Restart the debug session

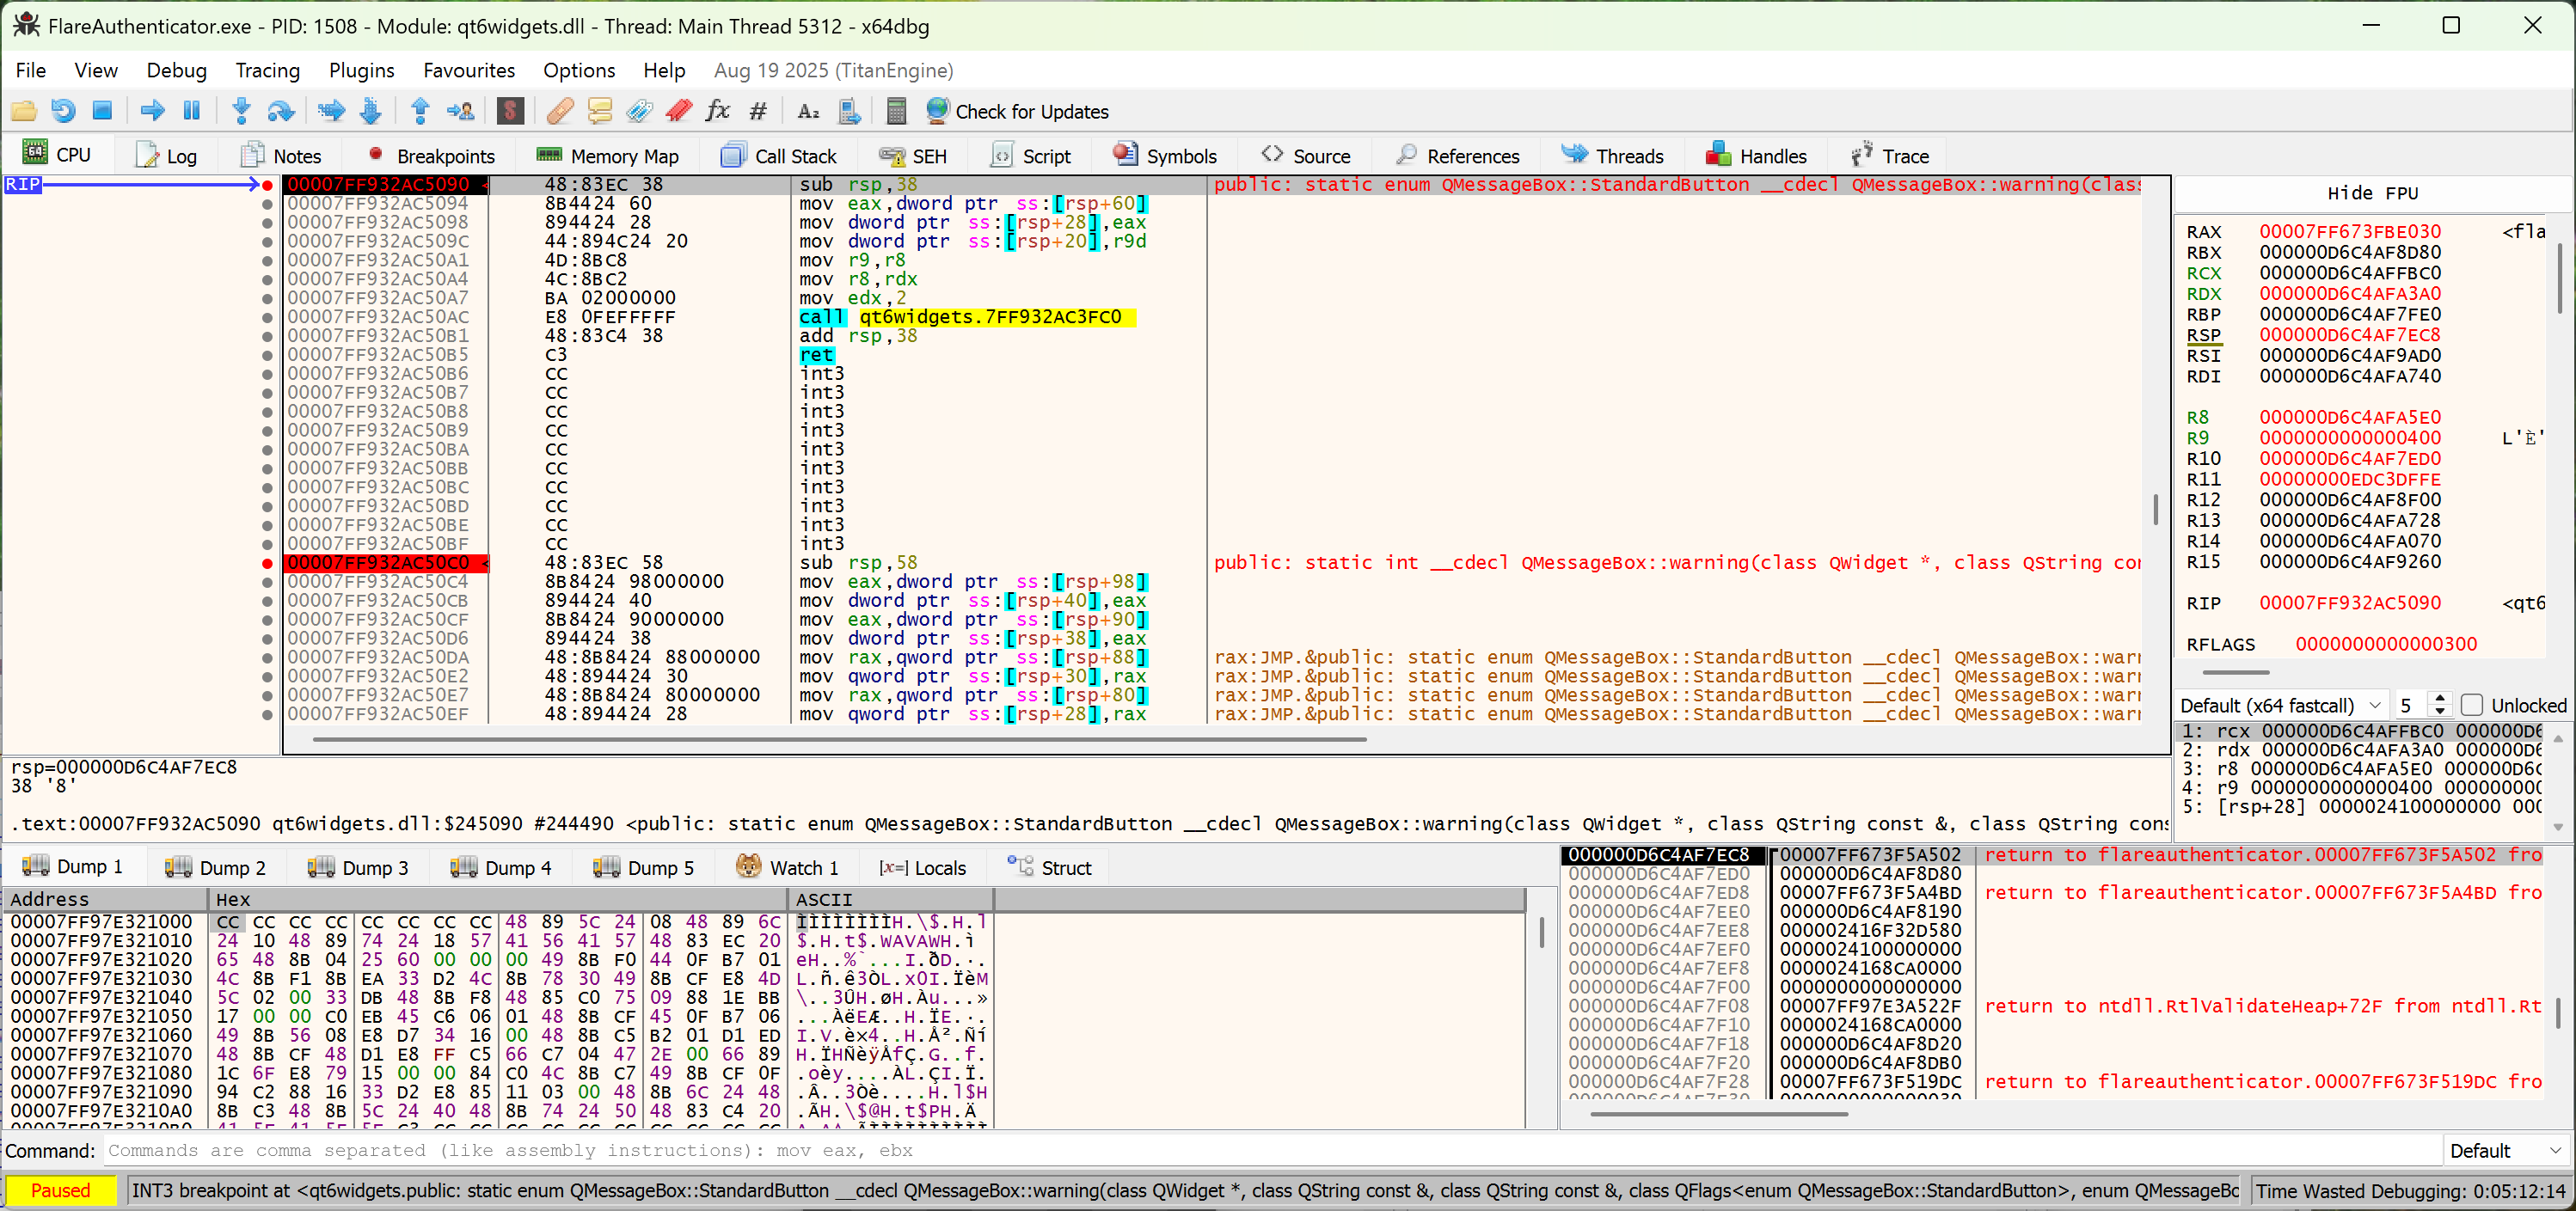pos(63,111)
